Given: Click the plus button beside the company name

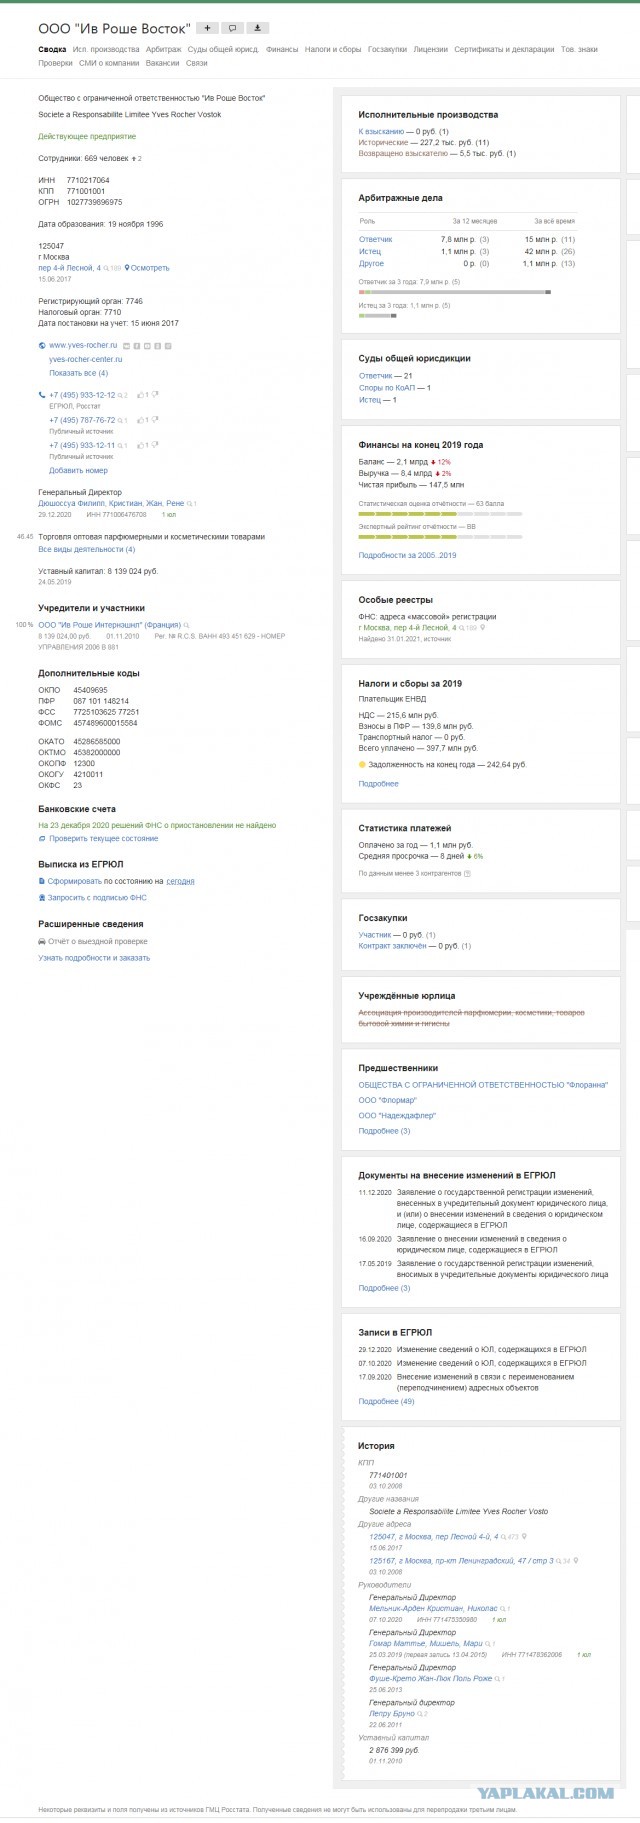Looking at the screenshot, I should [x=208, y=28].
